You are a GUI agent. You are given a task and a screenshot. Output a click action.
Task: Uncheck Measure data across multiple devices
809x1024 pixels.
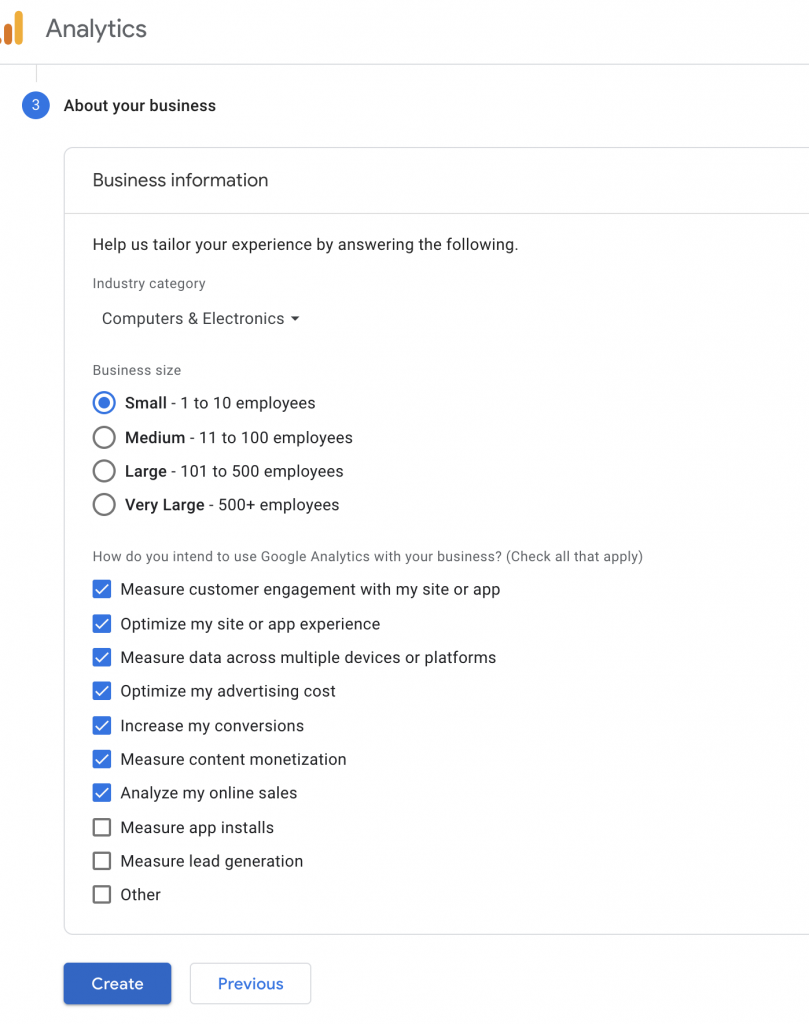[x=101, y=657]
